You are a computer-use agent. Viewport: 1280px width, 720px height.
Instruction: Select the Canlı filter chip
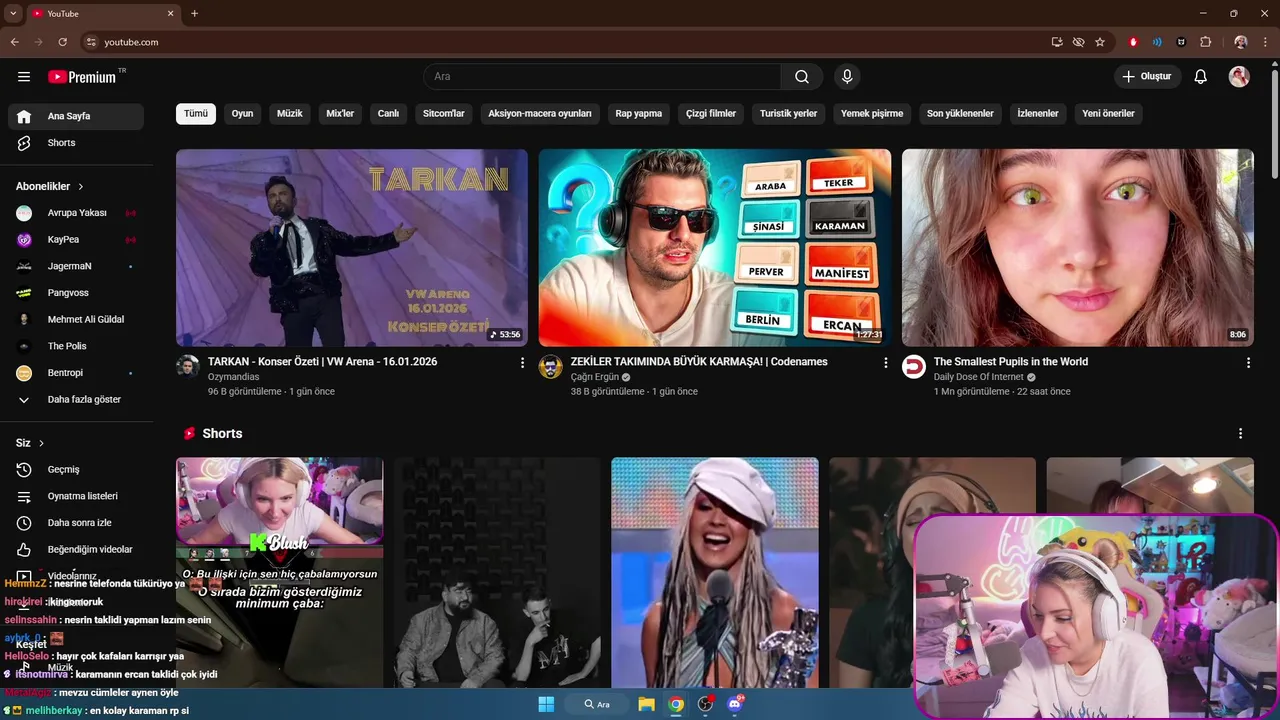click(388, 114)
